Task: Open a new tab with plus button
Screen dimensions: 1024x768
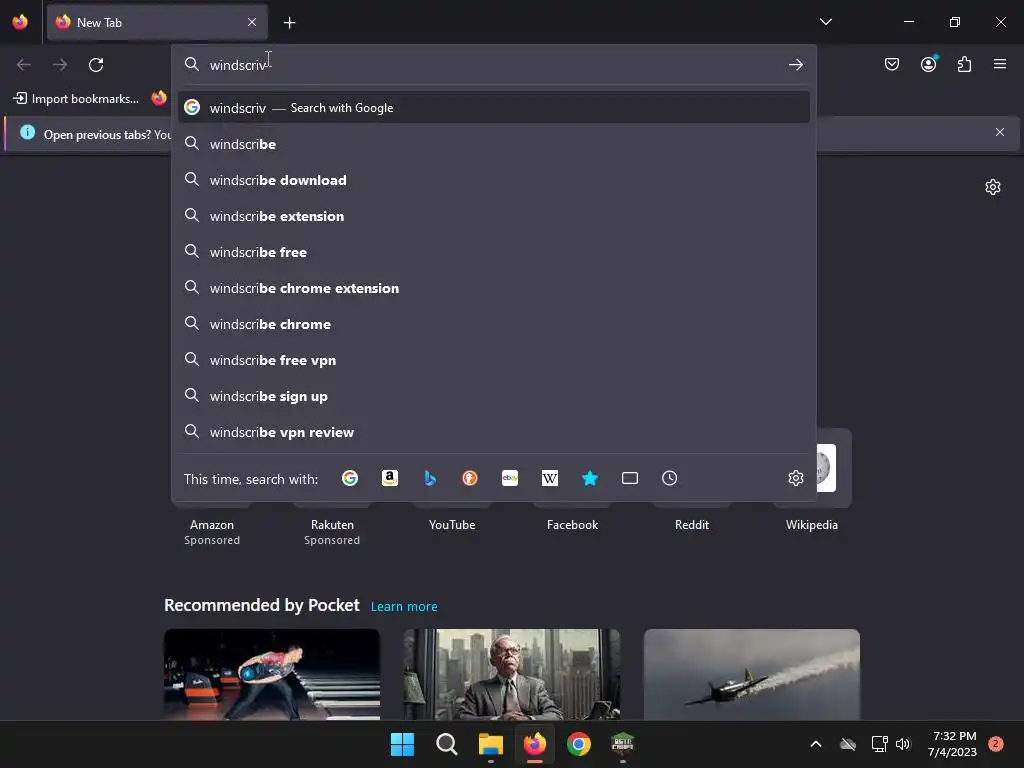Action: (x=289, y=23)
